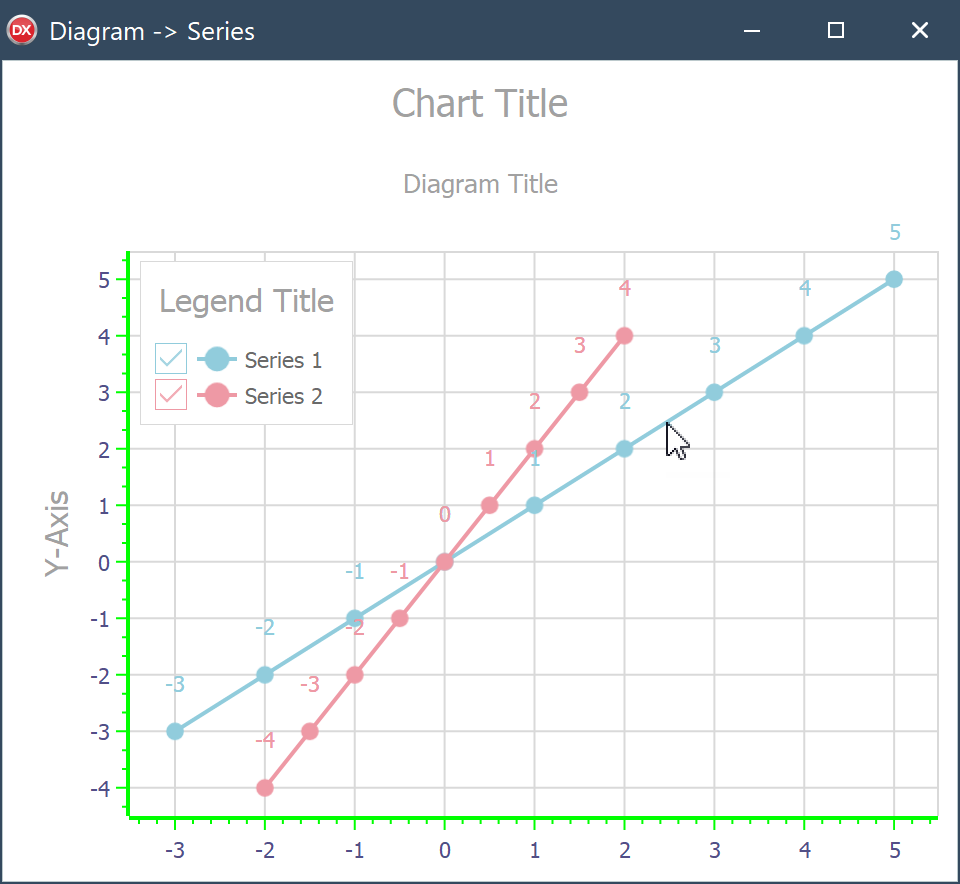Click the Series 2 legend label

(x=283, y=396)
